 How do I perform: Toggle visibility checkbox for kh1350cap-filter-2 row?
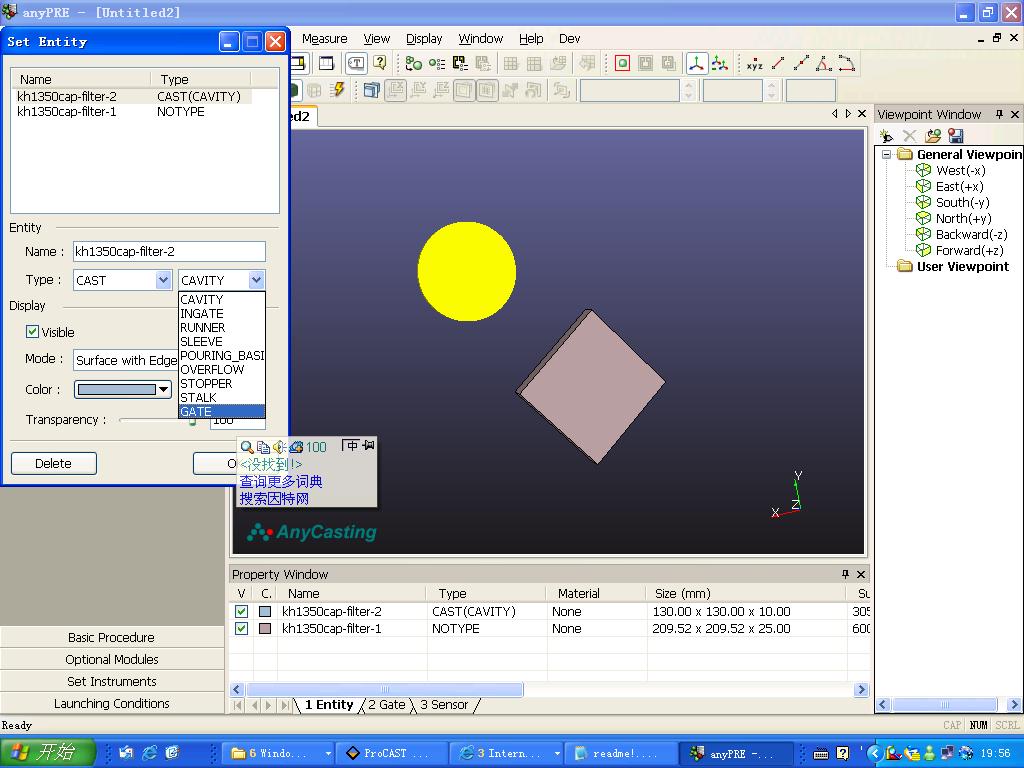pyautogui.click(x=241, y=611)
